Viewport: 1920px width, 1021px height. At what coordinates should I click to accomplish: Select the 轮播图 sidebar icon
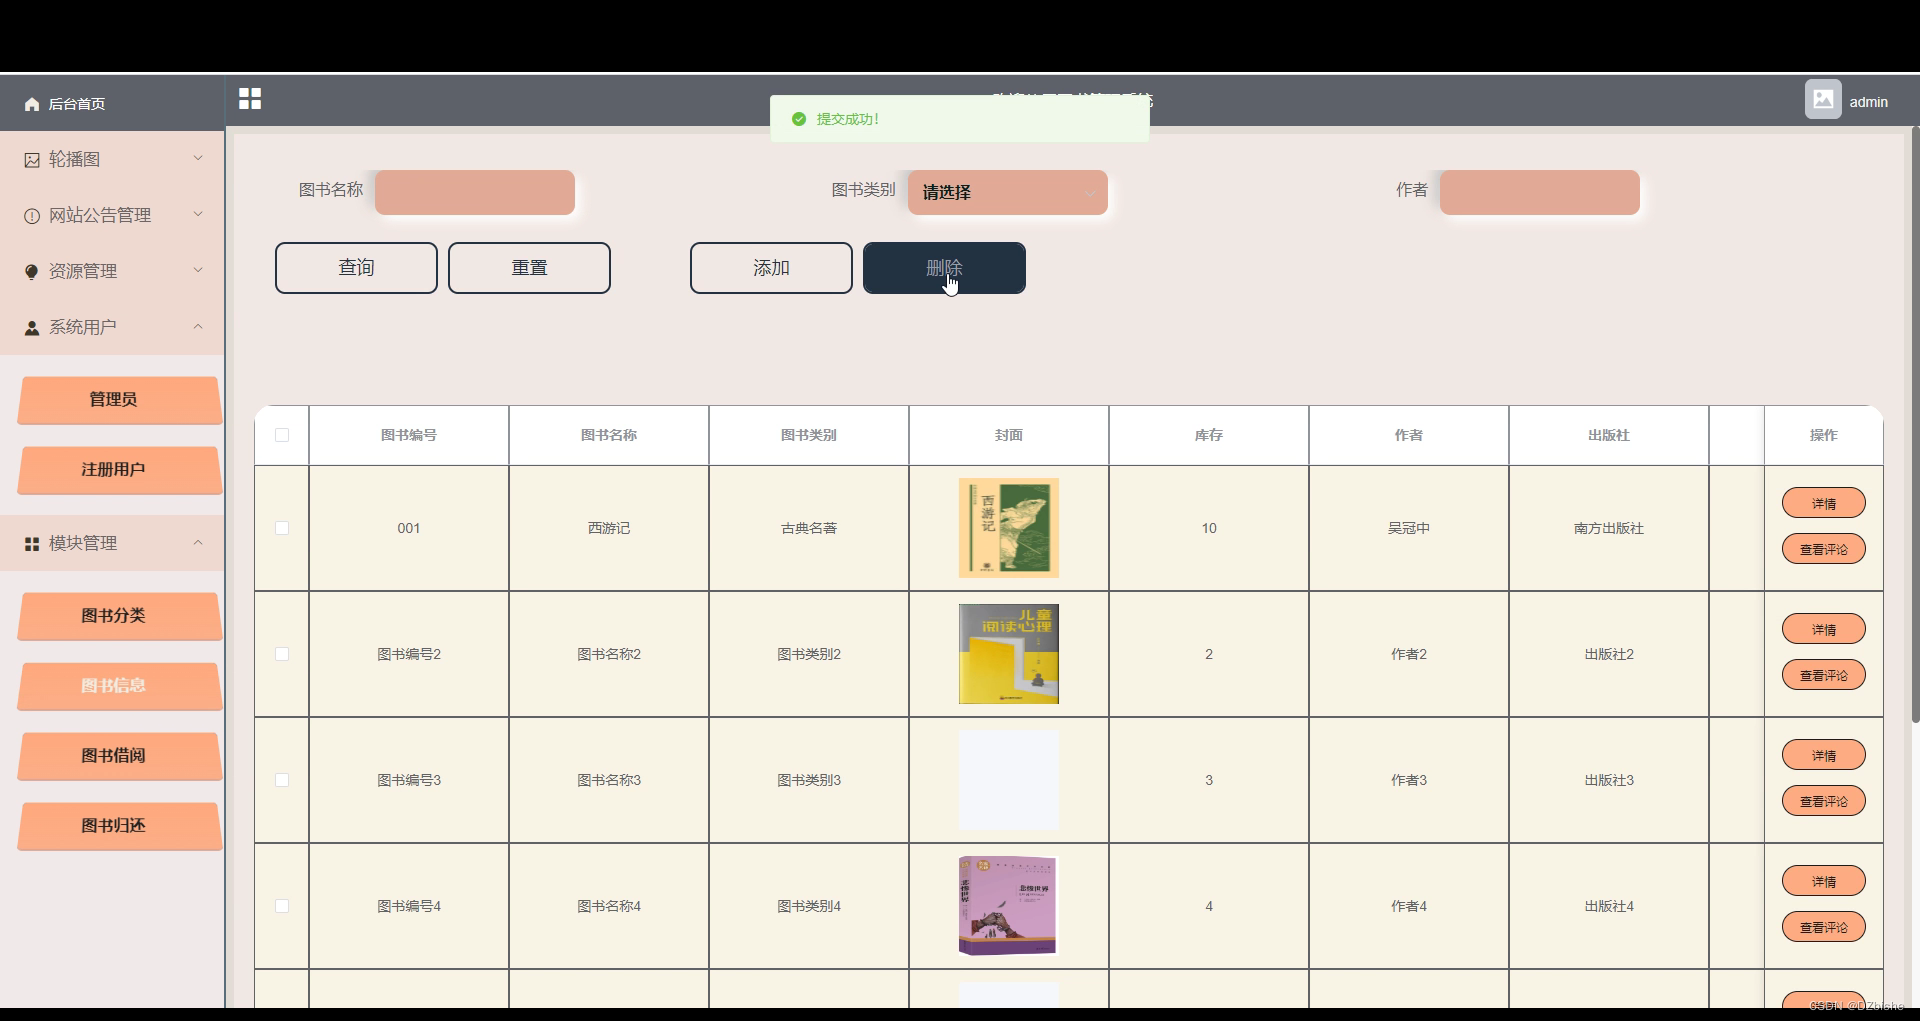pos(29,159)
